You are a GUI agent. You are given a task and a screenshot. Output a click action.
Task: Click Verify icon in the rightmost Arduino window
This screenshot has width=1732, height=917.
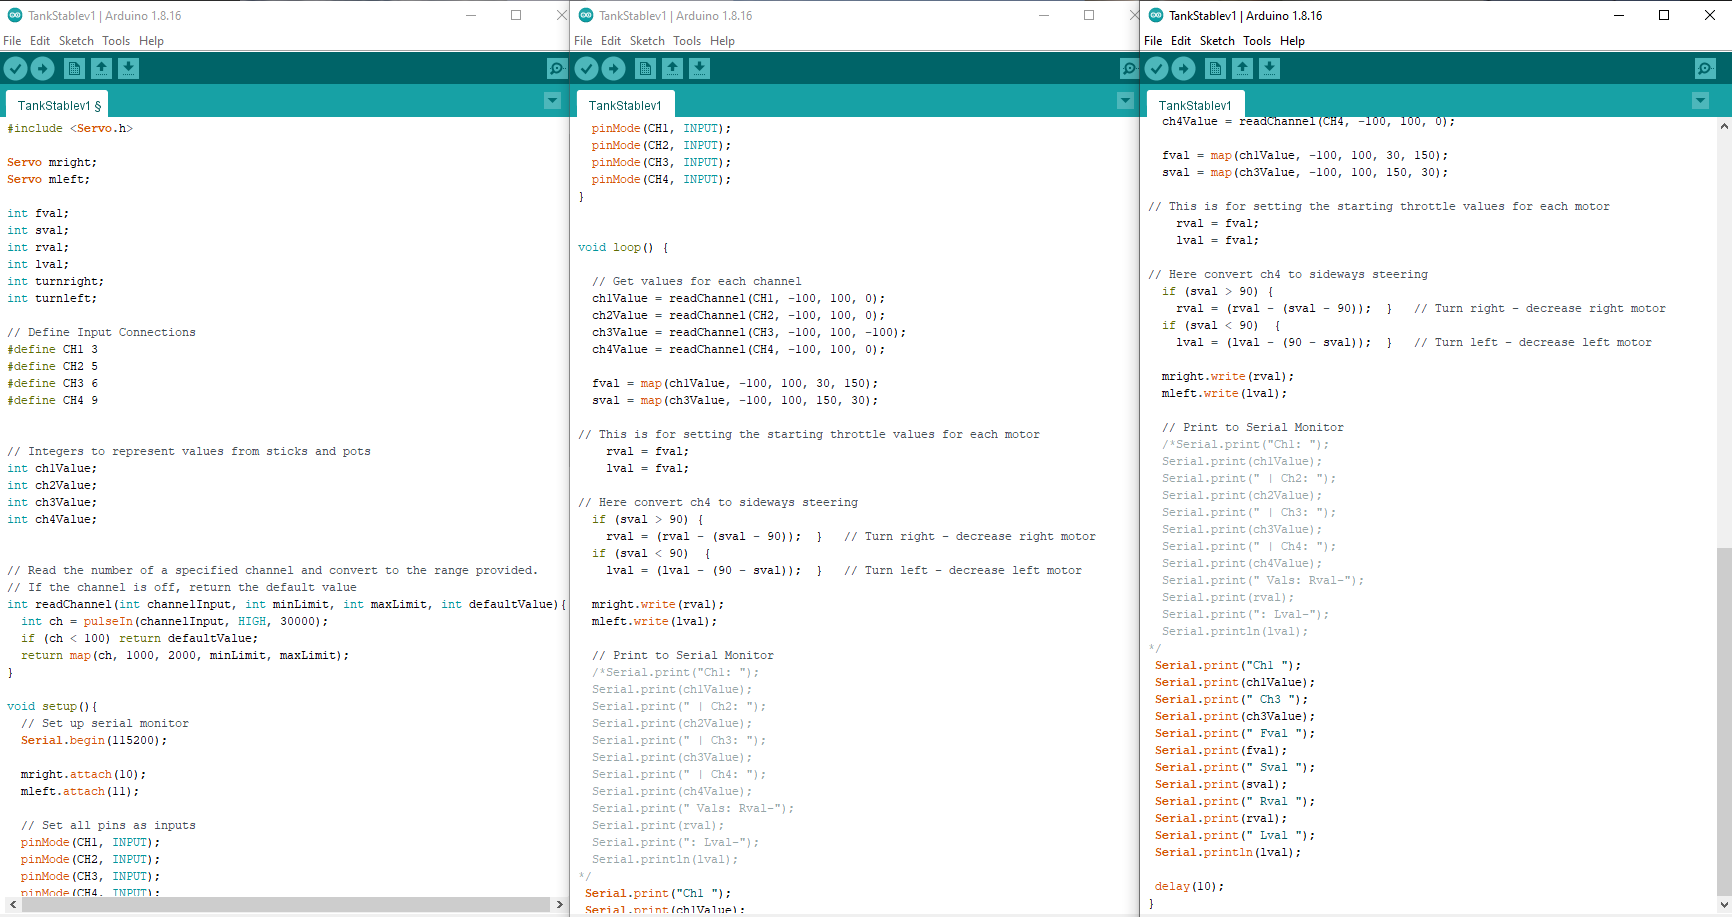click(x=1156, y=68)
